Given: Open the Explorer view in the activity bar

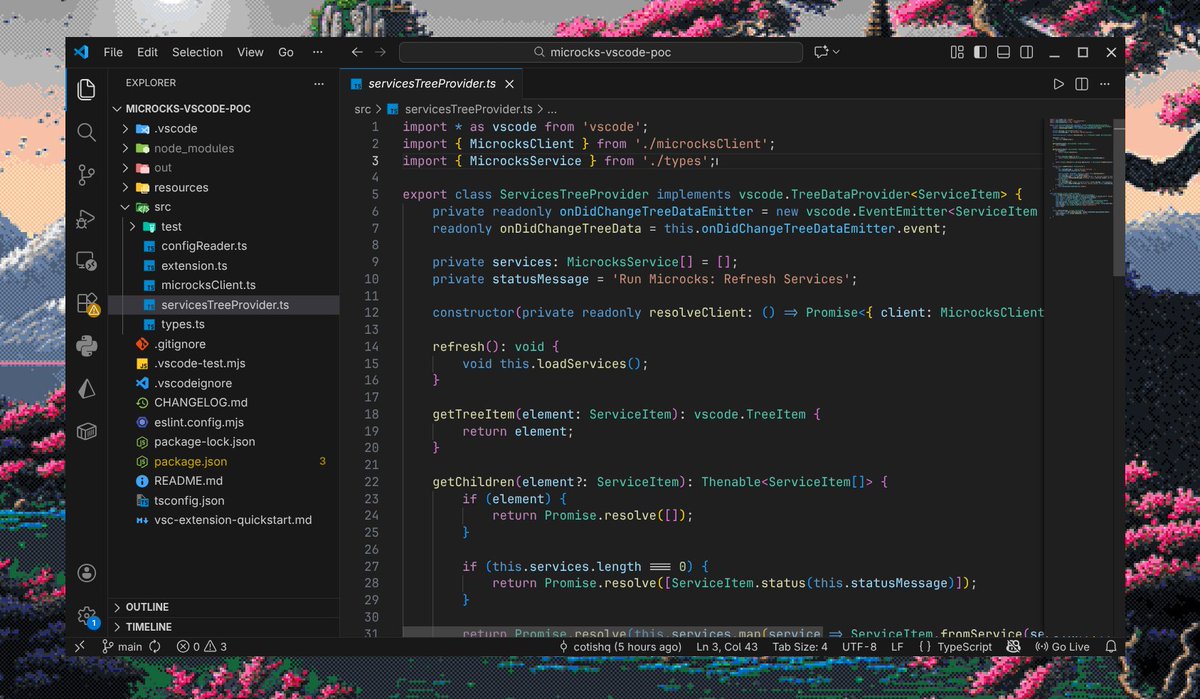Looking at the screenshot, I should (x=87, y=89).
